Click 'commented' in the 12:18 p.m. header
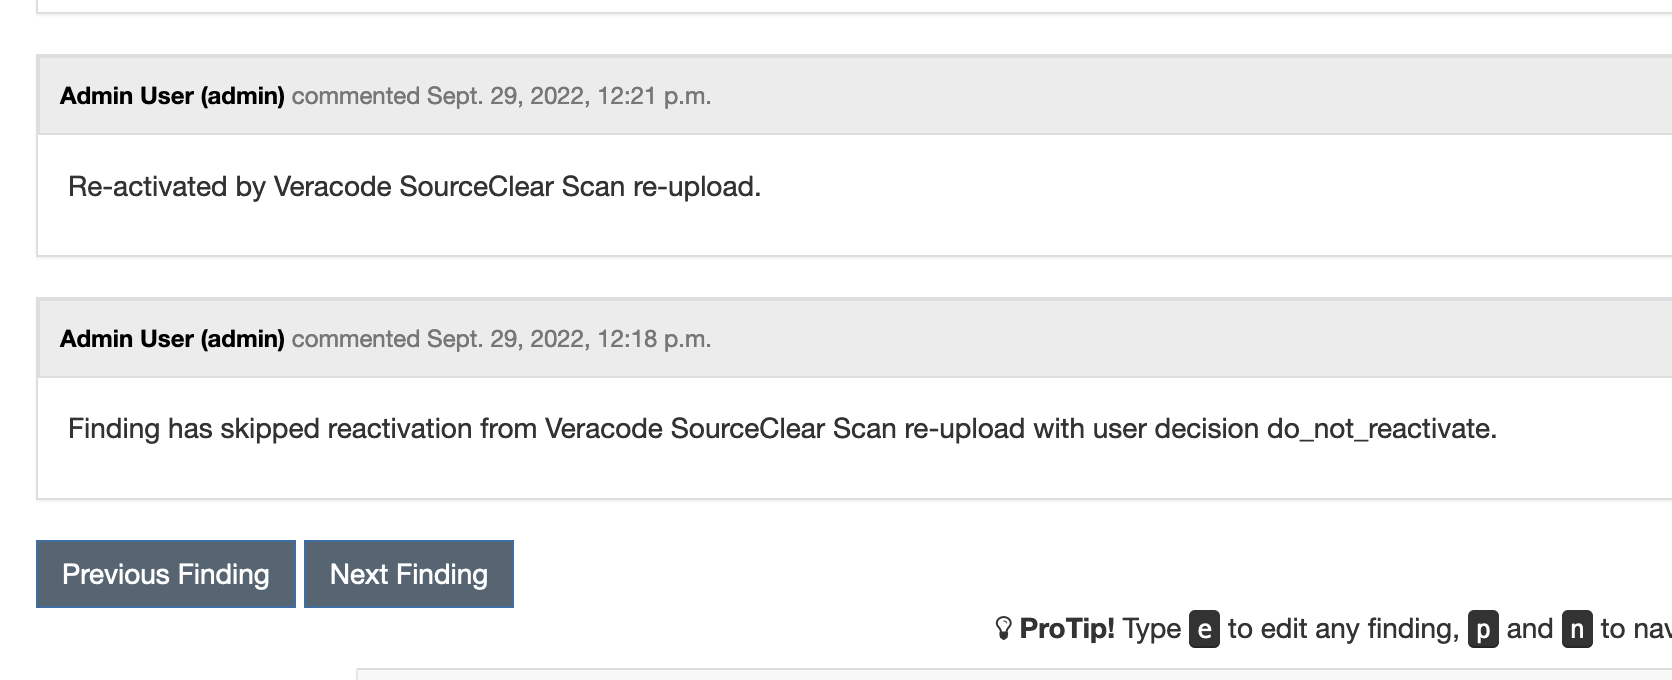 (x=355, y=339)
